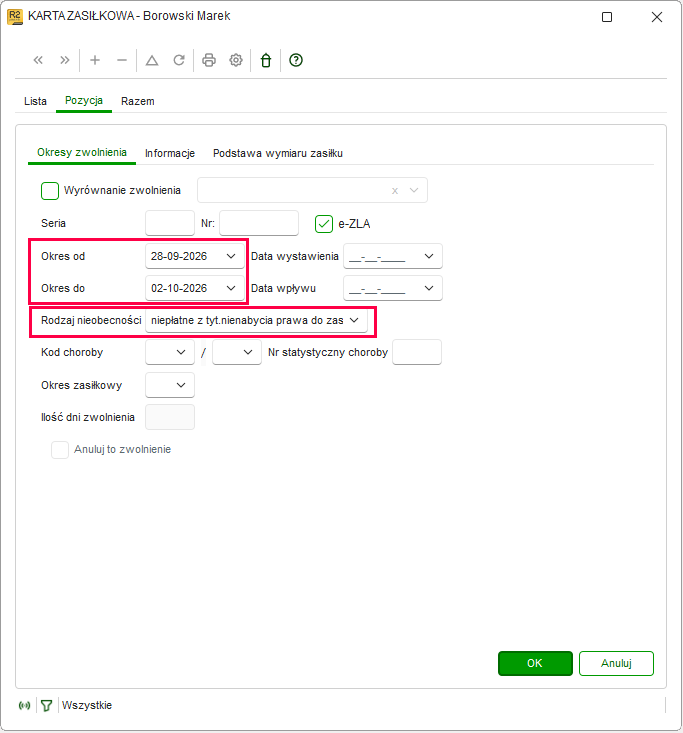Click the Ilość dni zwolnienia field
Viewport: 683px width, 733px height.
pyautogui.click(x=170, y=417)
